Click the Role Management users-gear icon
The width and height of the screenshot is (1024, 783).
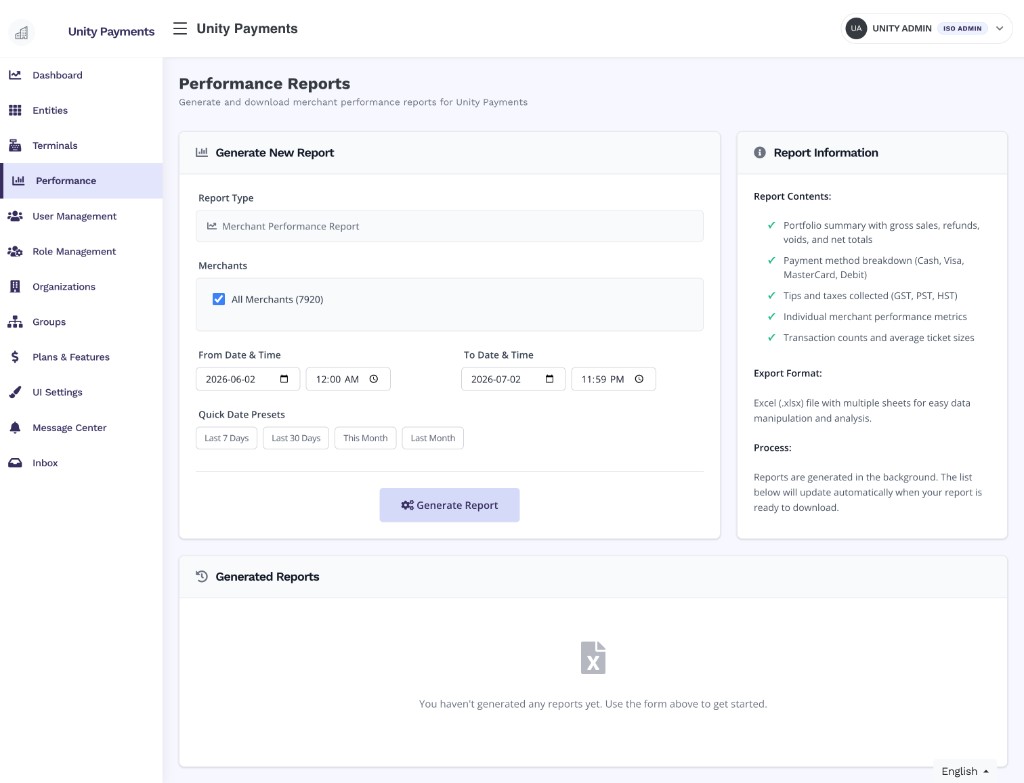pyautogui.click(x=15, y=251)
